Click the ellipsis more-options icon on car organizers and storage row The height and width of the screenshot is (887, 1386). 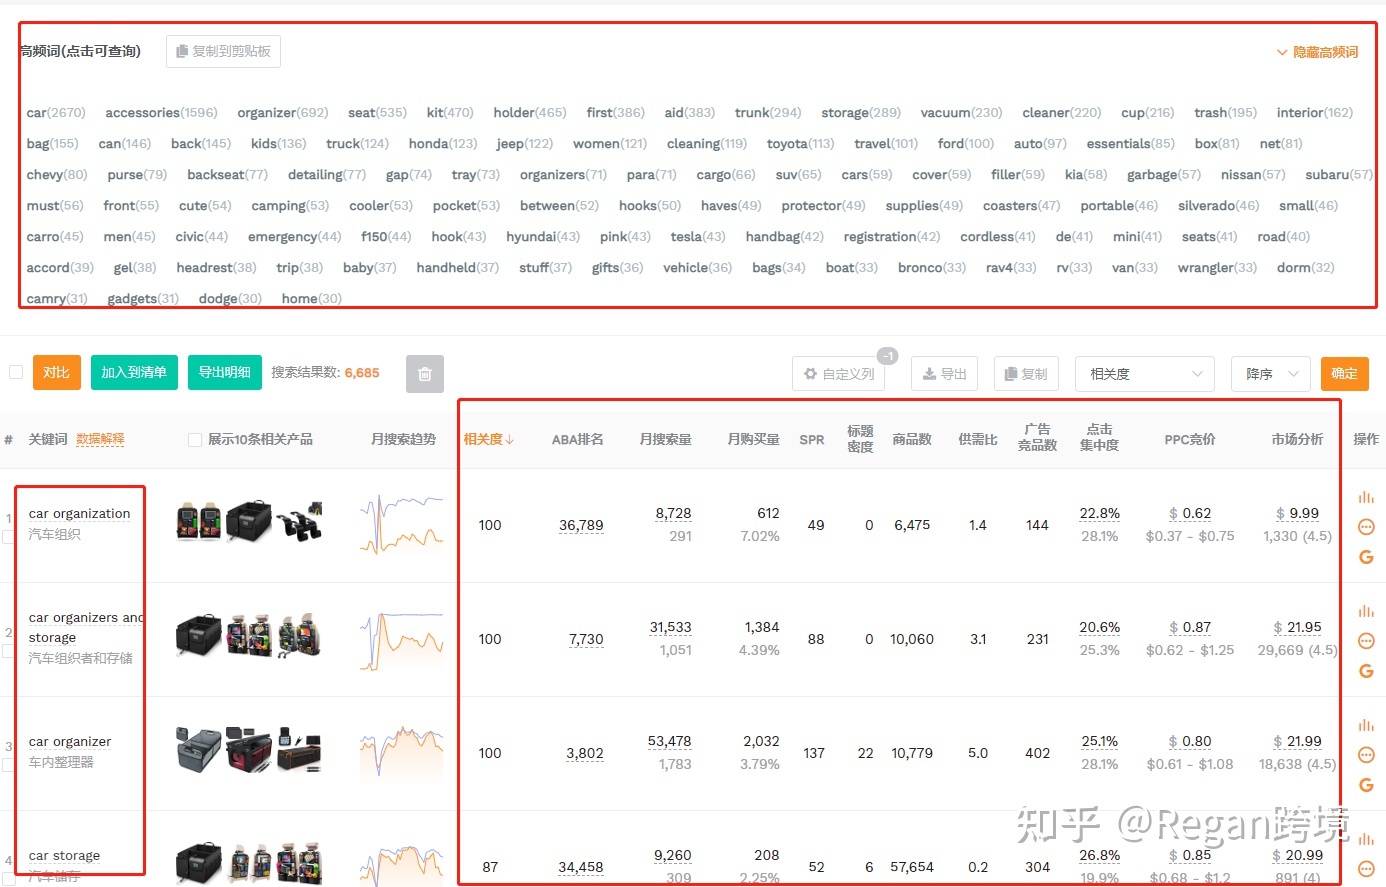pyautogui.click(x=1365, y=640)
